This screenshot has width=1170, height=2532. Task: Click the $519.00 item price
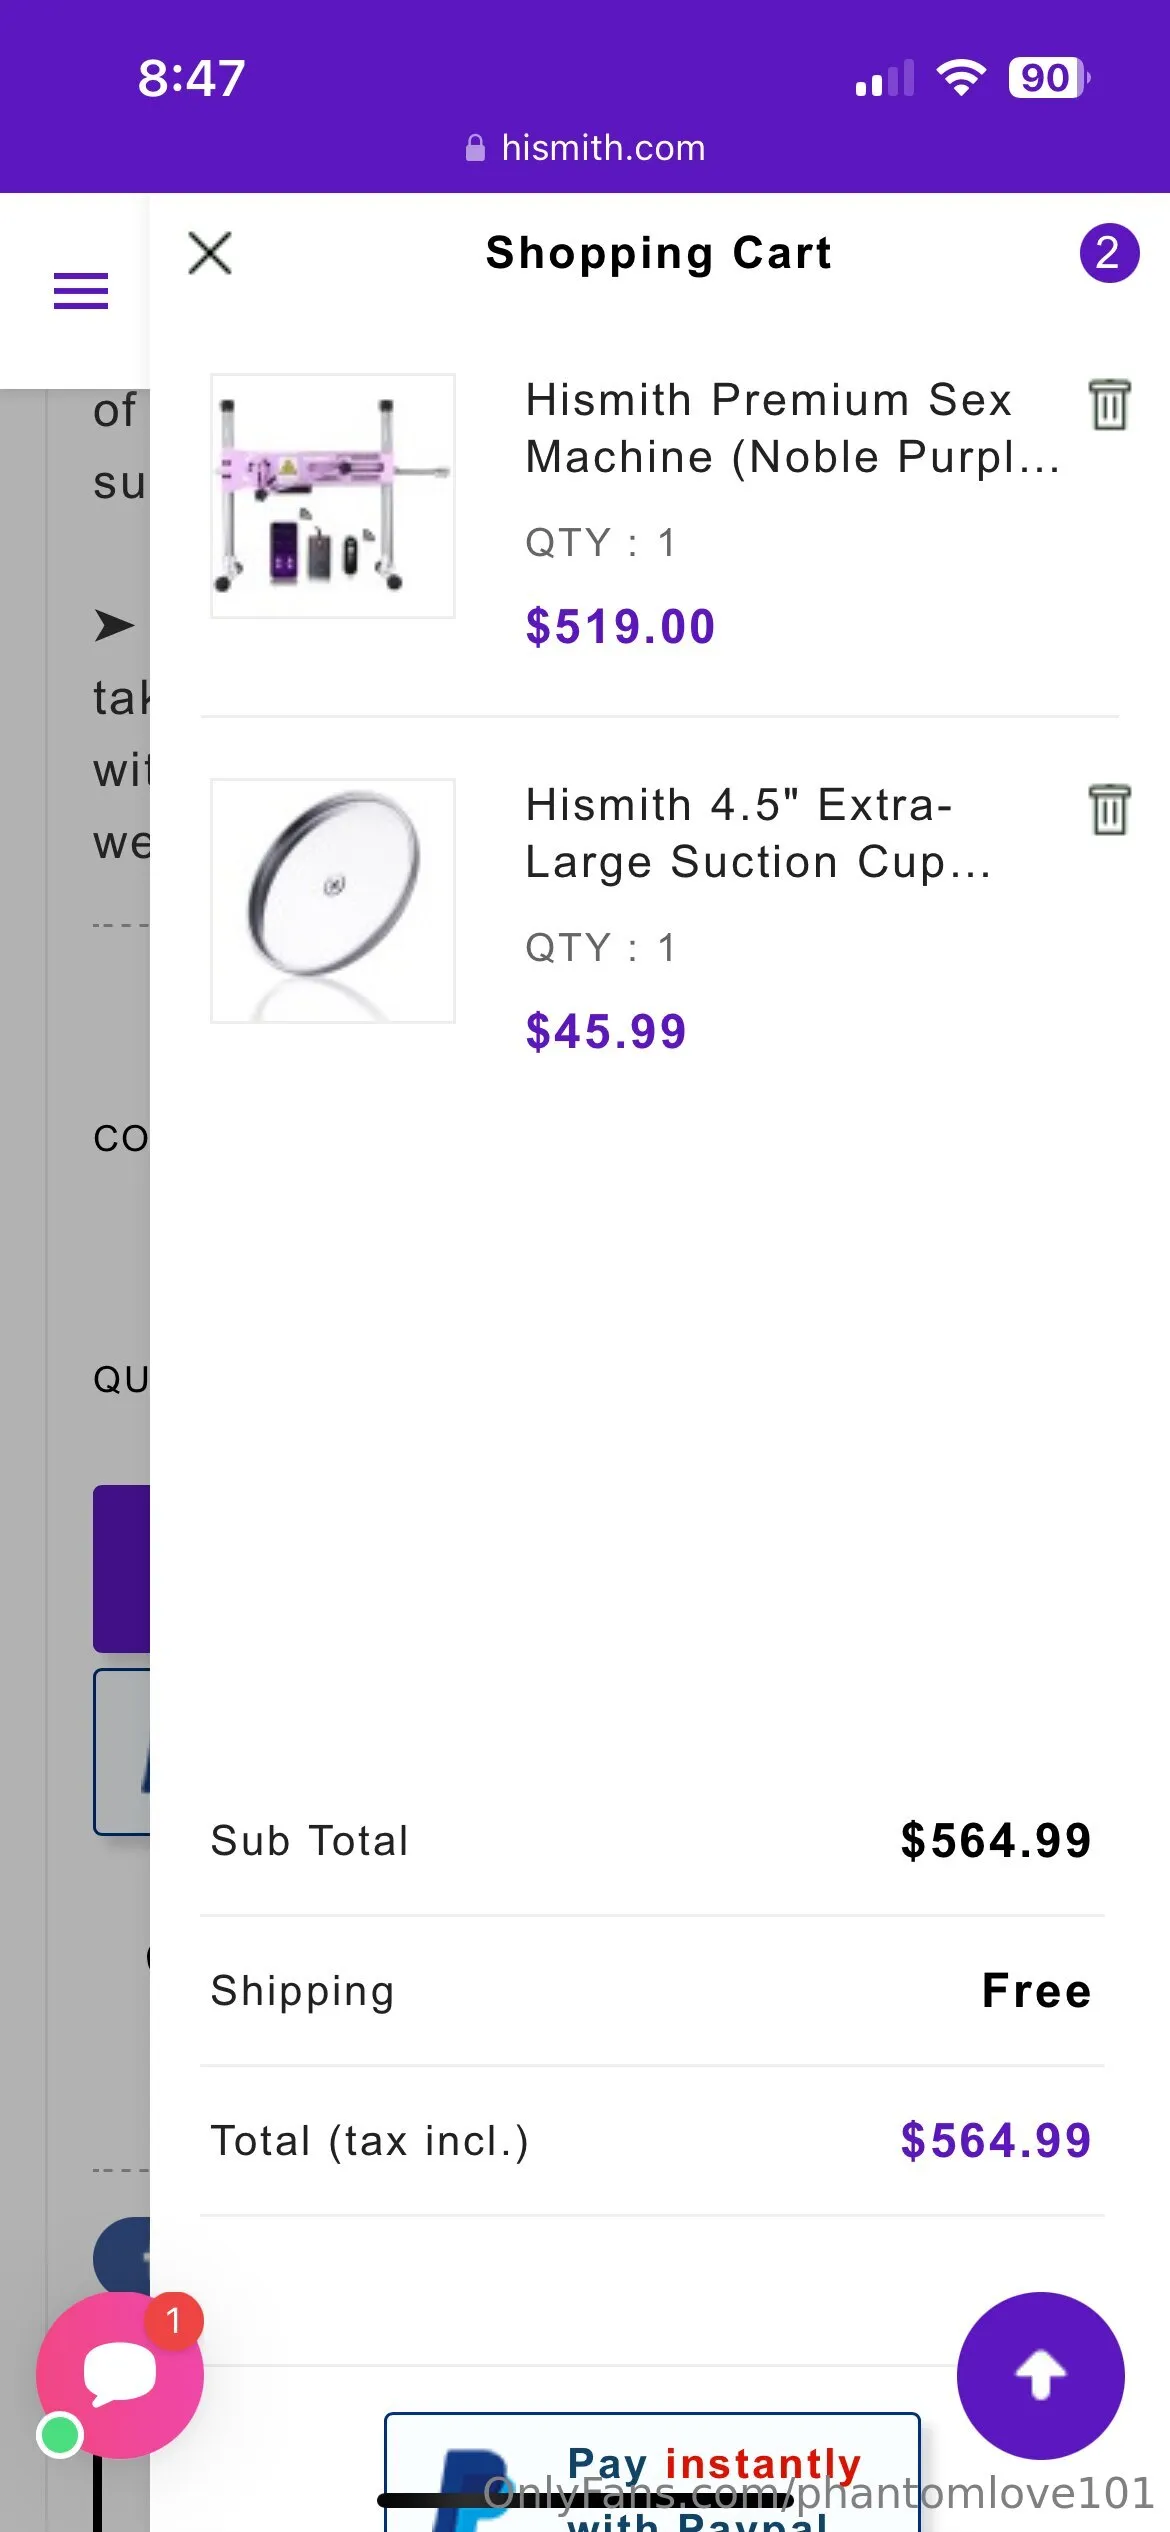tap(620, 627)
